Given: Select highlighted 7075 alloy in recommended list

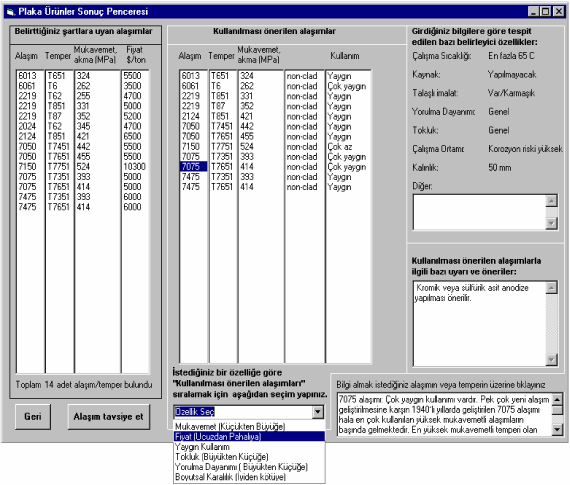Looking at the screenshot, I should 193,167.
